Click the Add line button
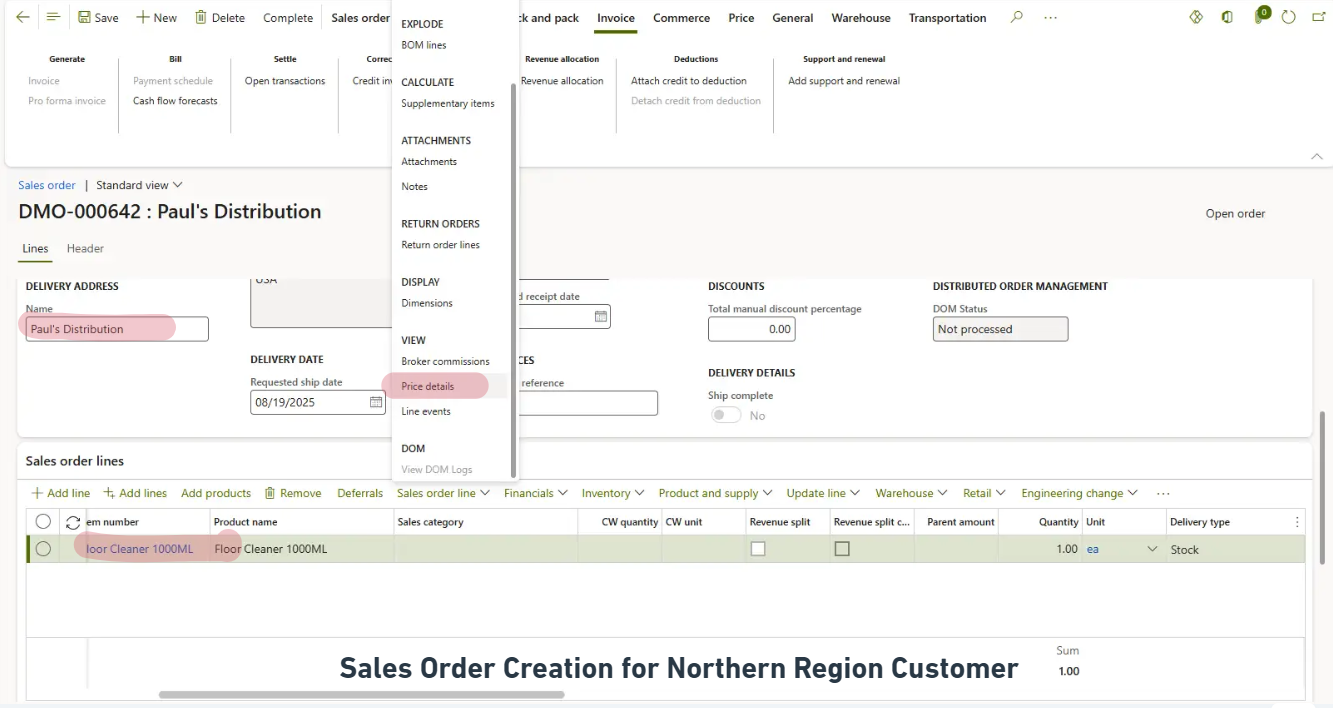Viewport: 1333px width, 708px height. point(61,493)
